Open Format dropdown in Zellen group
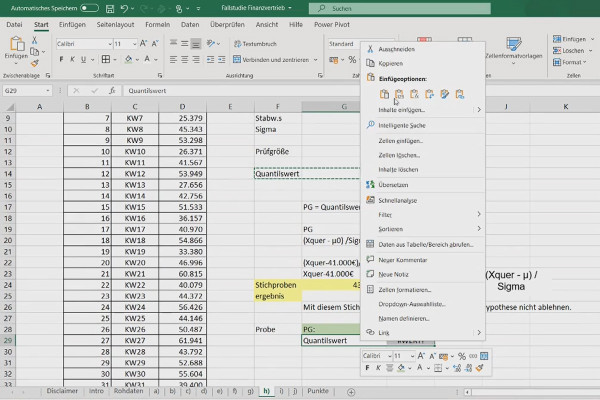 click(x=570, y=62)
